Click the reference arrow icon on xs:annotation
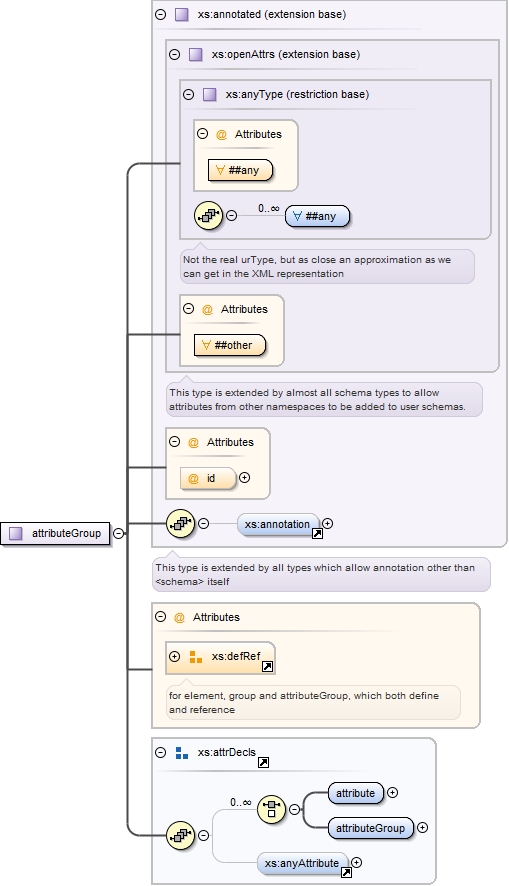The height and width of the screenshot is (886, 509). tap(317, 533)
